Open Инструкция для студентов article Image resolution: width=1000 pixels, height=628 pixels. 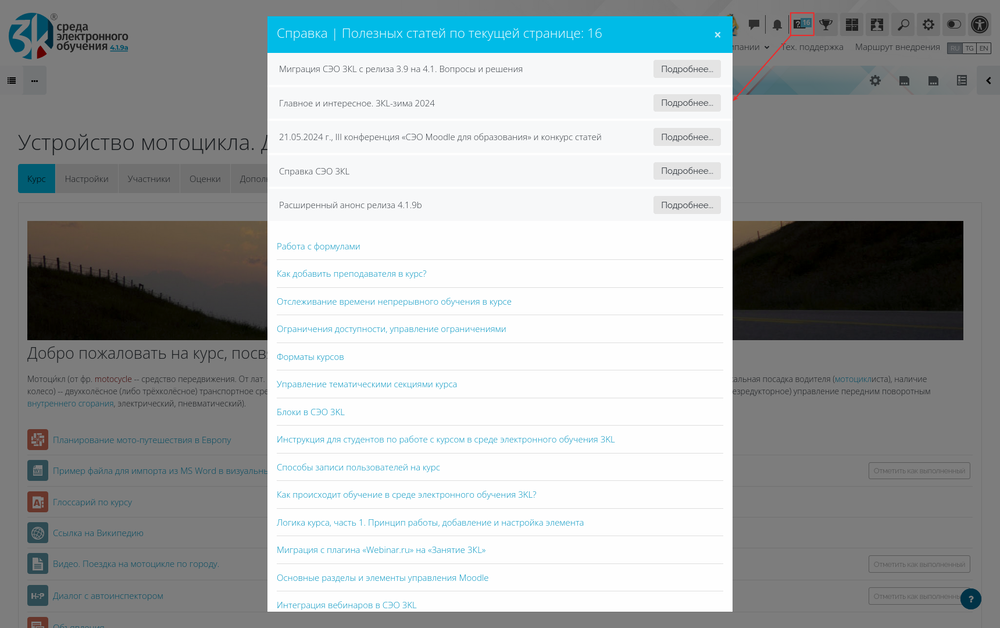pos(445,439)
